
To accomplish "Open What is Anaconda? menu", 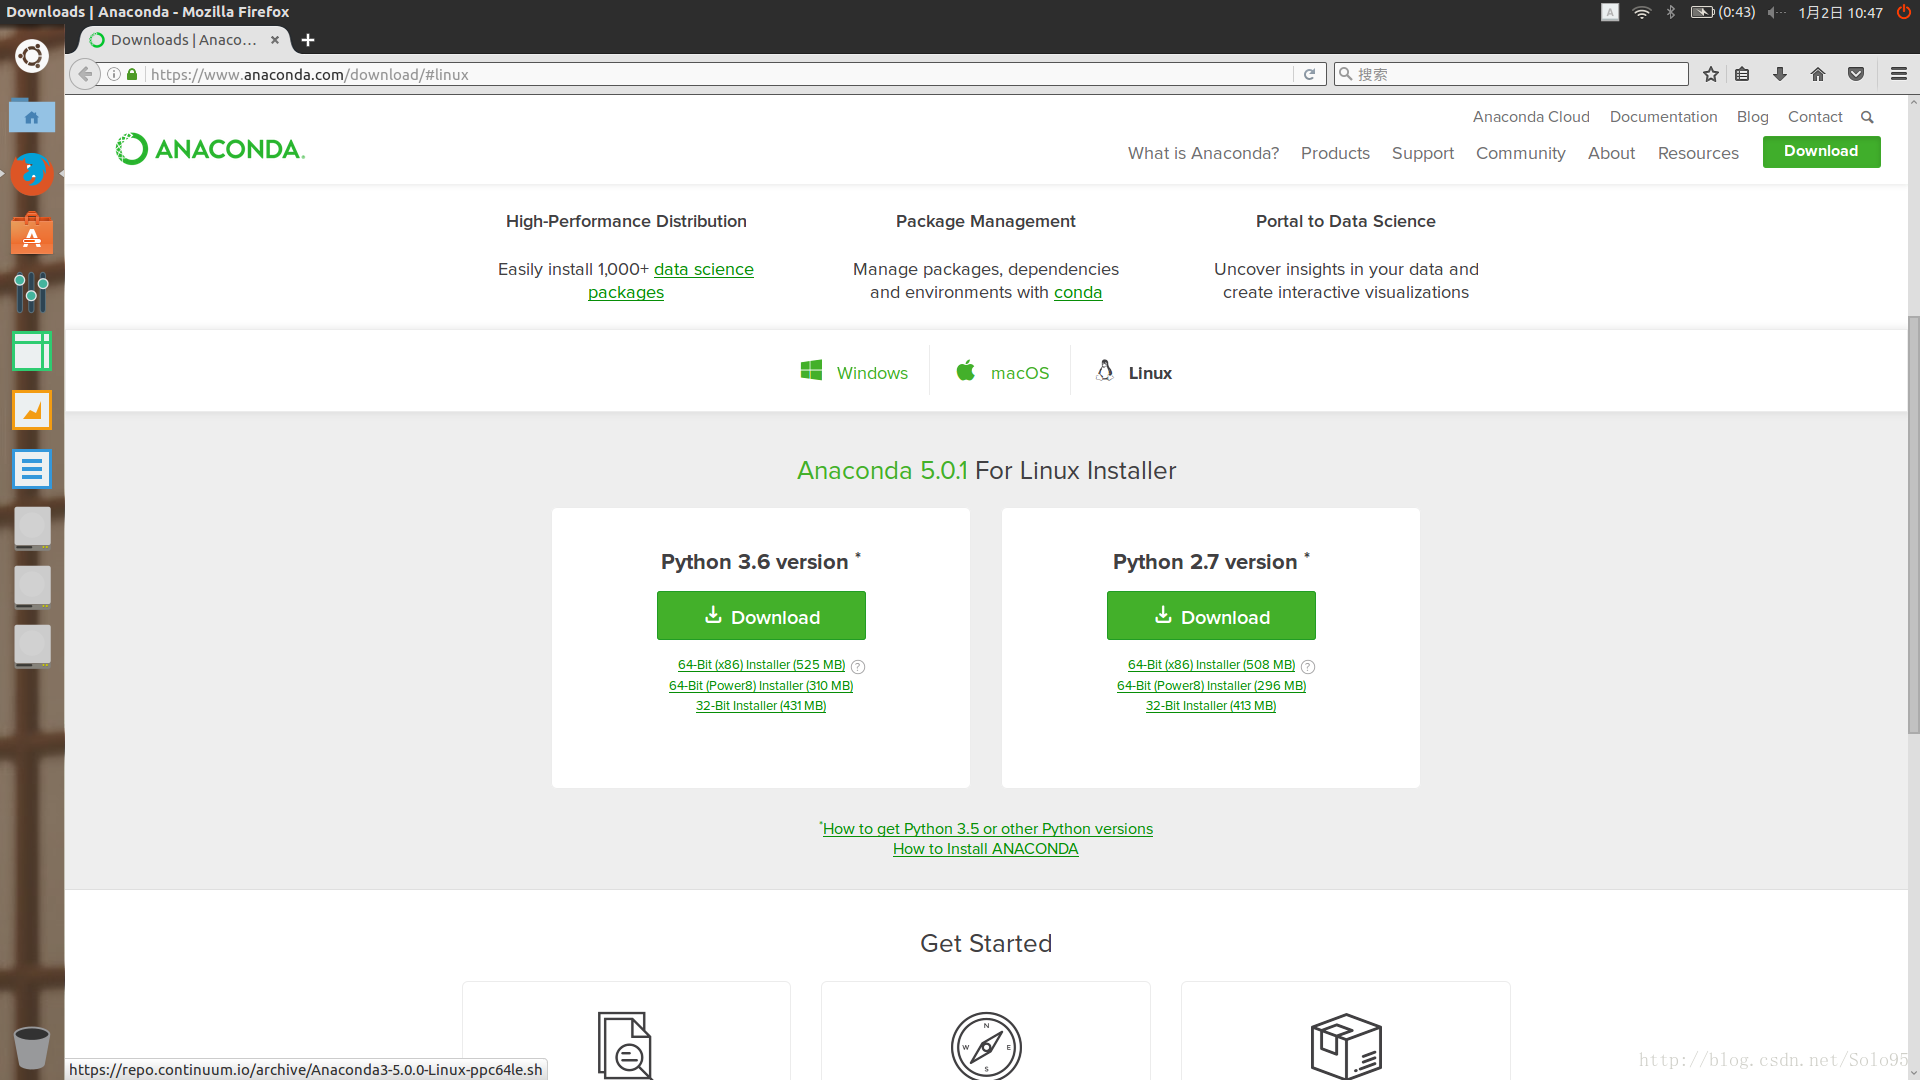I will click(x=1203, y=153).
